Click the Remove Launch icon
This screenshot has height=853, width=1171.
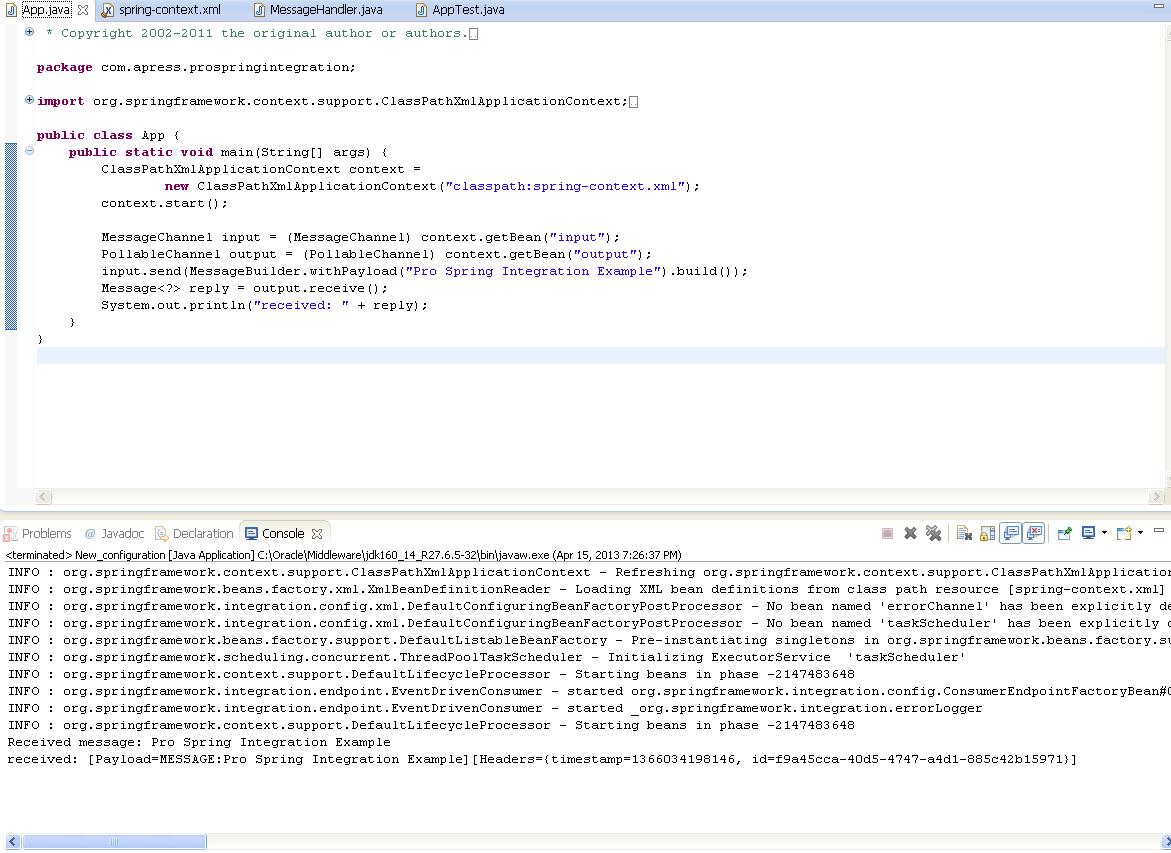pos(910,533)
